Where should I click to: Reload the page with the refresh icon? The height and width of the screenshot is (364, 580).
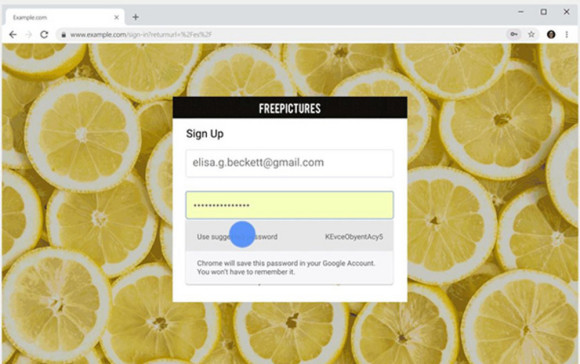[44, 34]
